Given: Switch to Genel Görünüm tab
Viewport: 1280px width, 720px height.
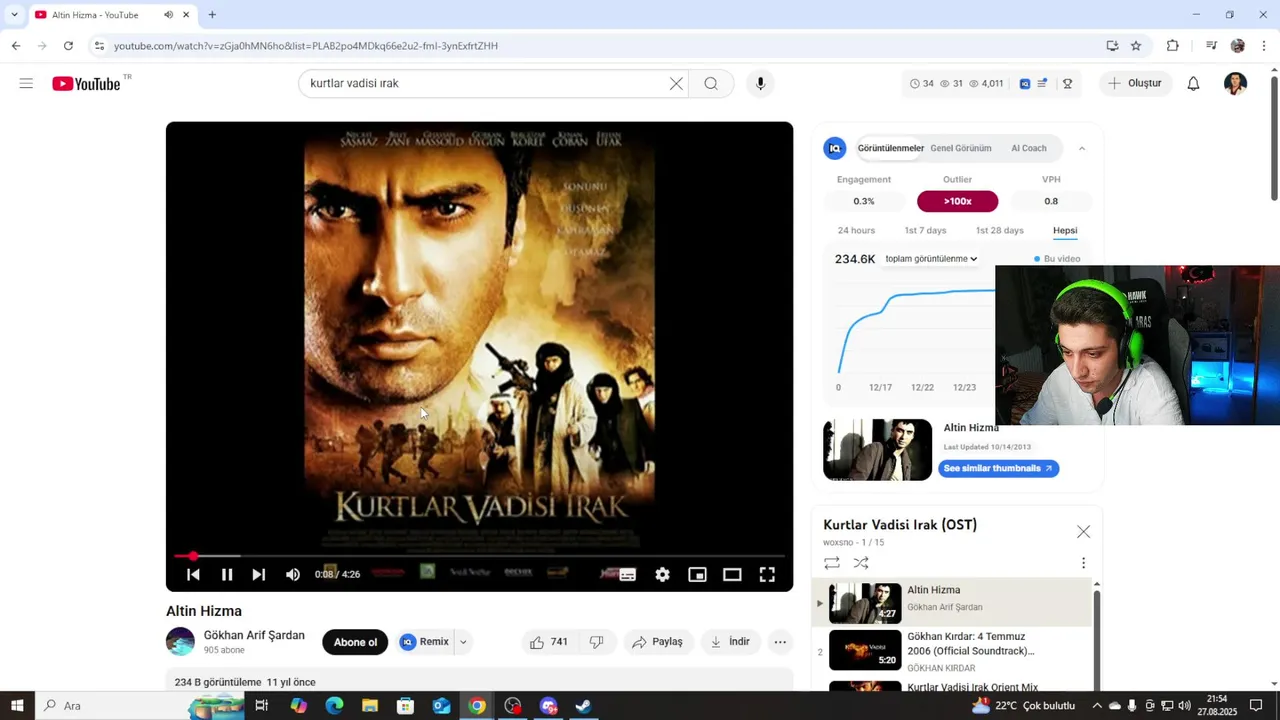Looking at the screenshot, I should click(x=961, y=148).
